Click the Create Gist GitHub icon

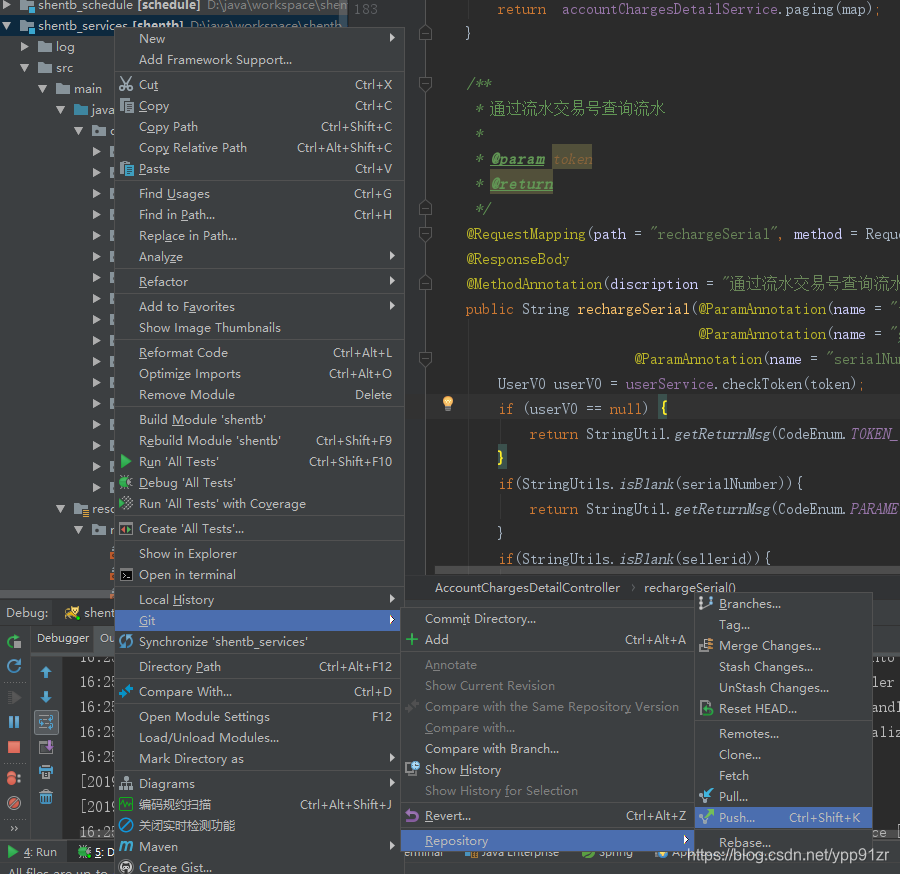[126, 867]
